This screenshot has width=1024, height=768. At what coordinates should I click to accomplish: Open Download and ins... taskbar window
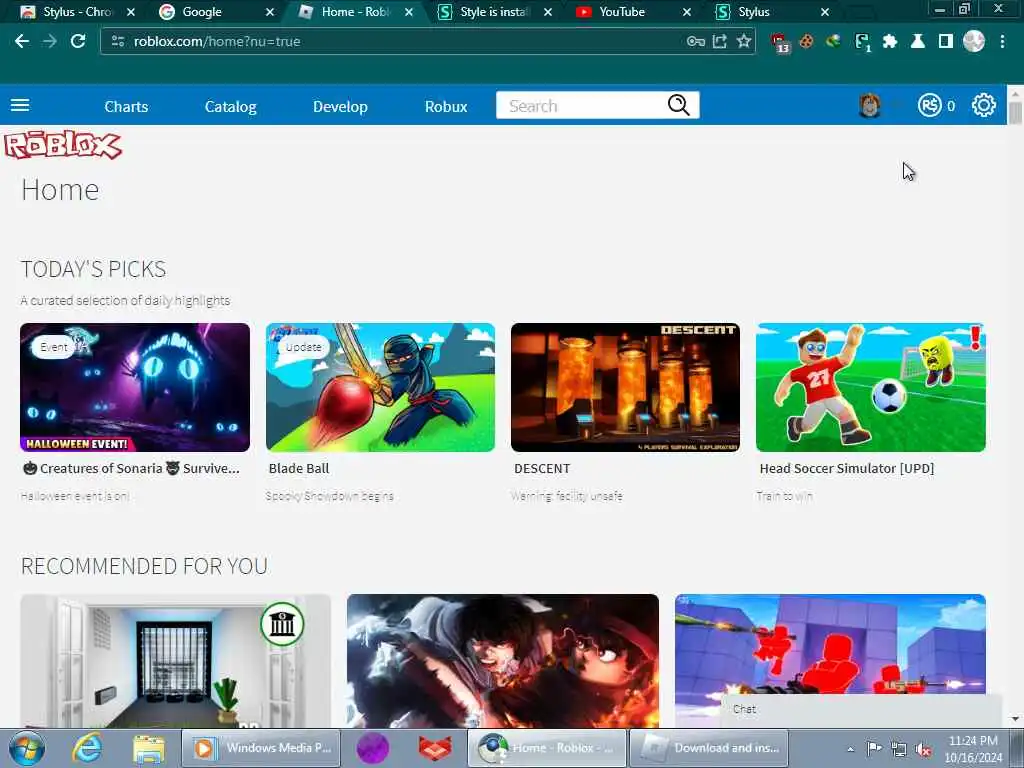708,748
